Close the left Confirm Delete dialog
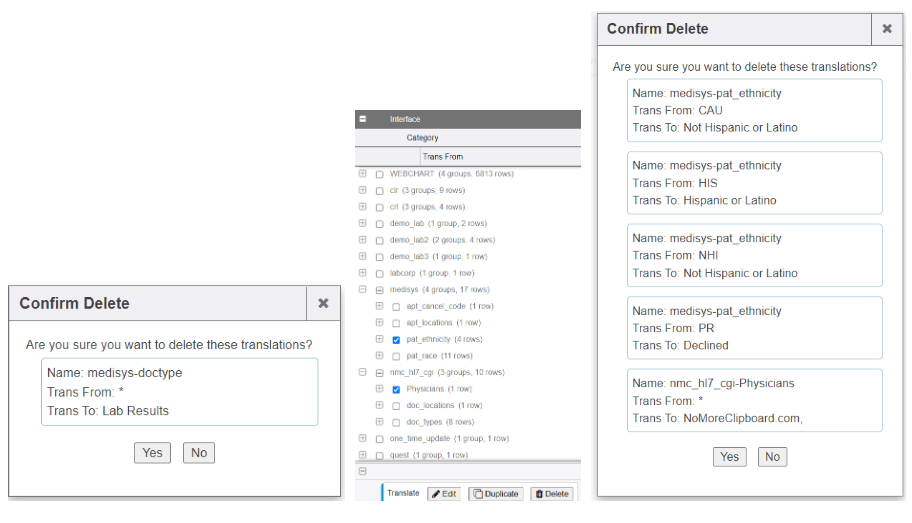 click(x=323, y=303)
